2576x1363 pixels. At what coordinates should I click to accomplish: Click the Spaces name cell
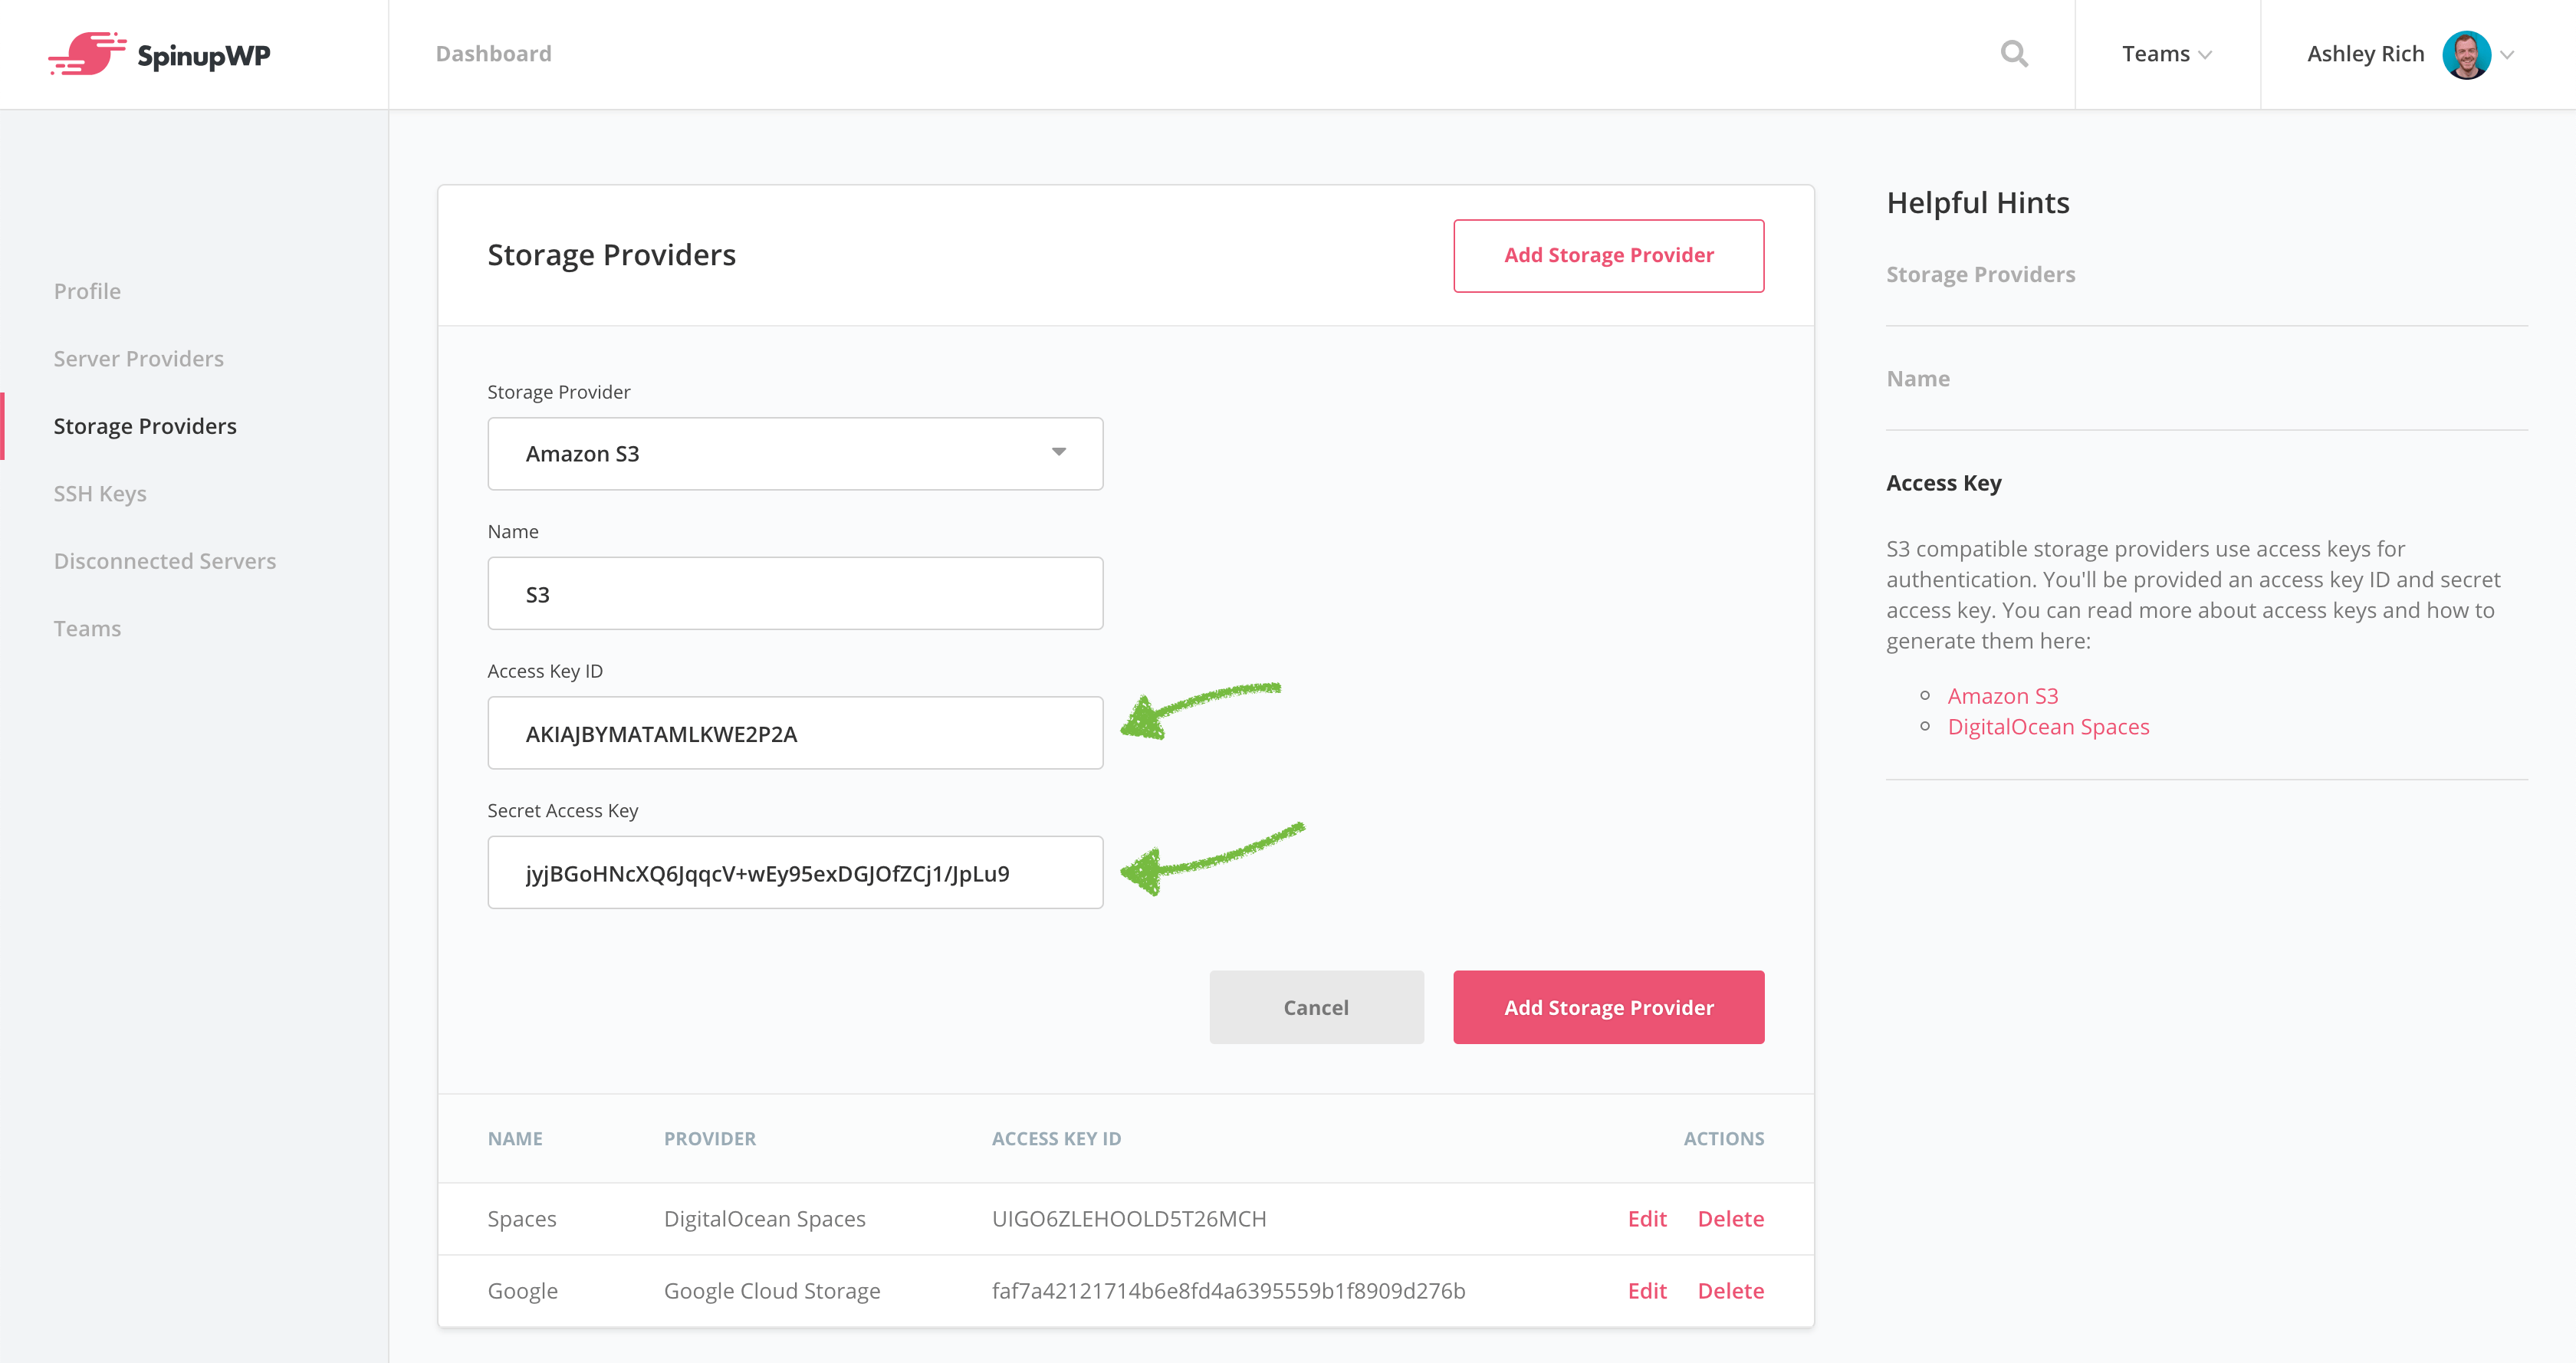(x=522, y=1219)
